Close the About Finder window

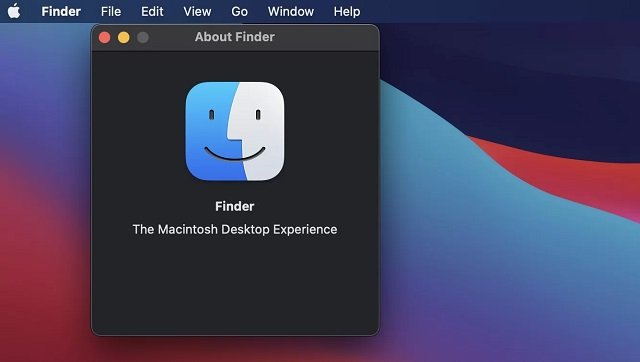(x=104, y=38)
